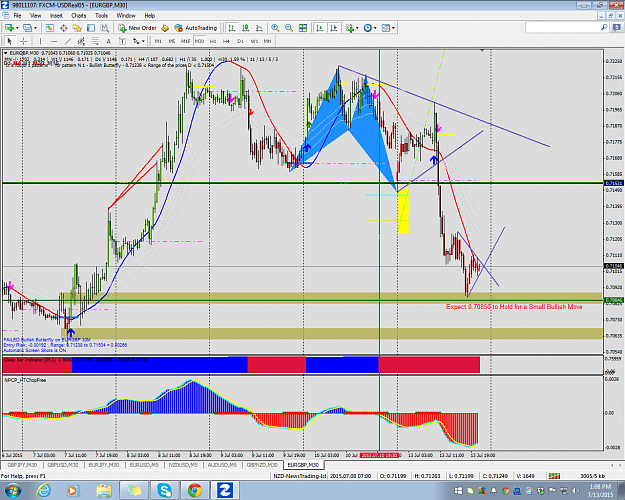Open the New Chart tool
This screenshot has width=625, height=500.
9,28
